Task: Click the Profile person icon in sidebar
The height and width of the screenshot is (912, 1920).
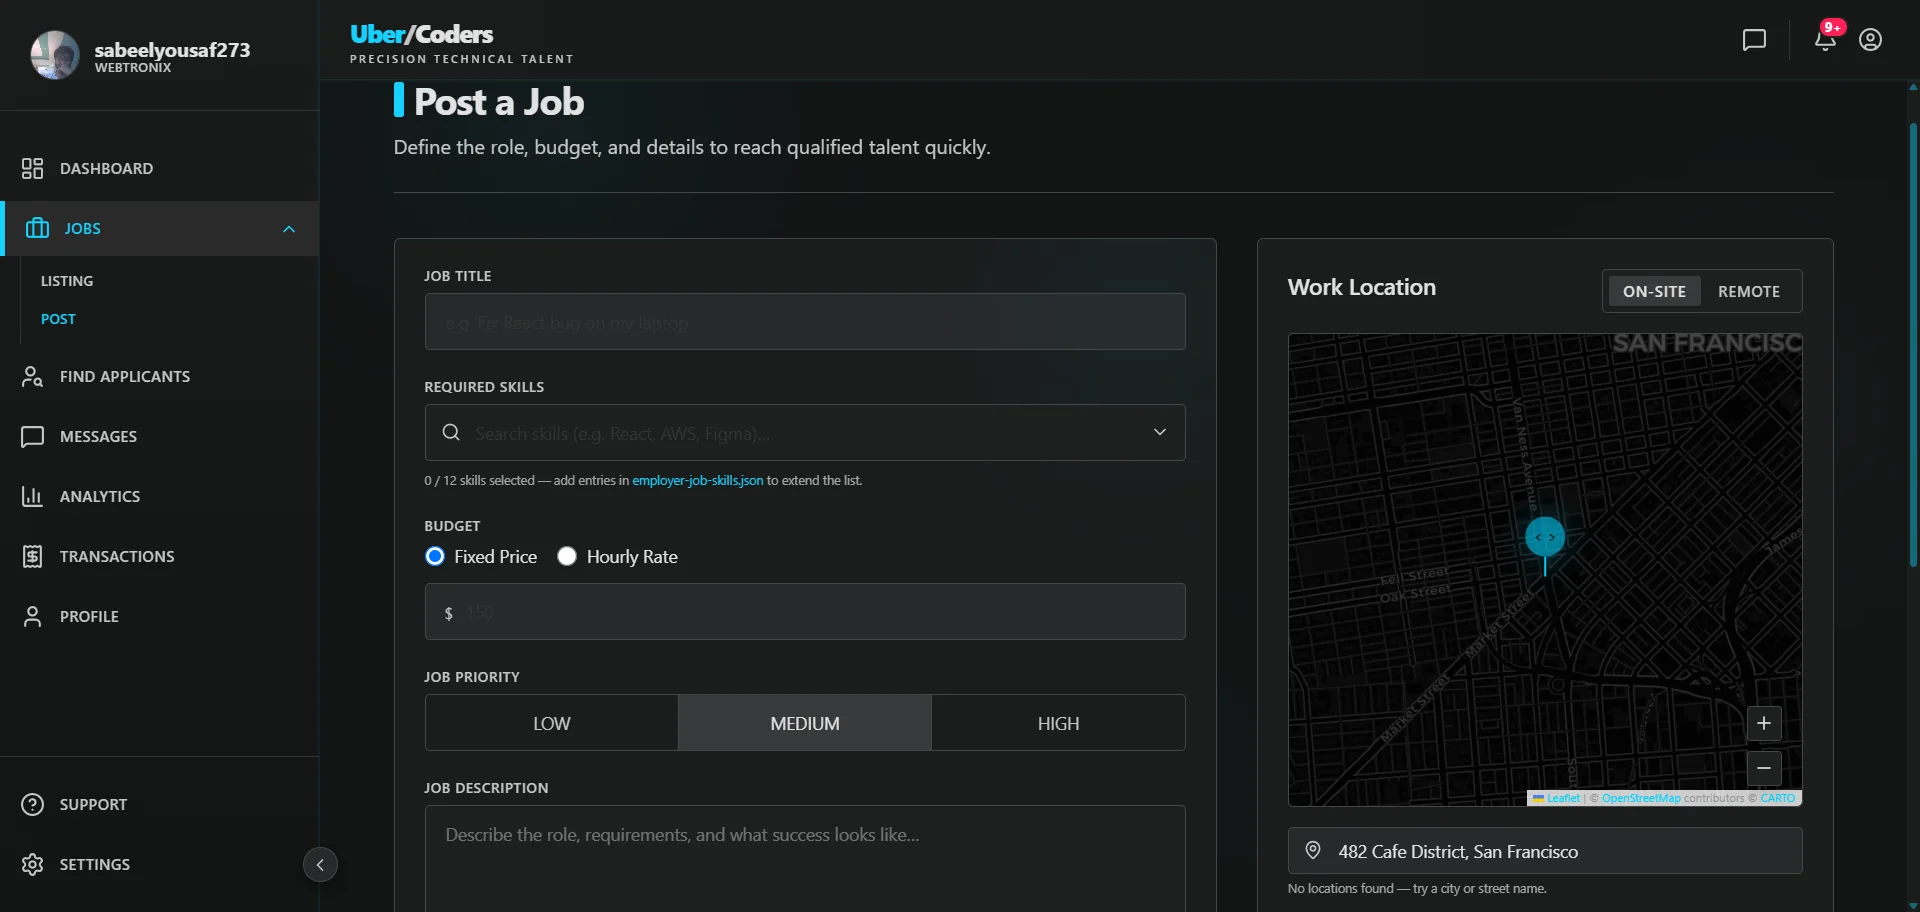Action: click(33, 616)
